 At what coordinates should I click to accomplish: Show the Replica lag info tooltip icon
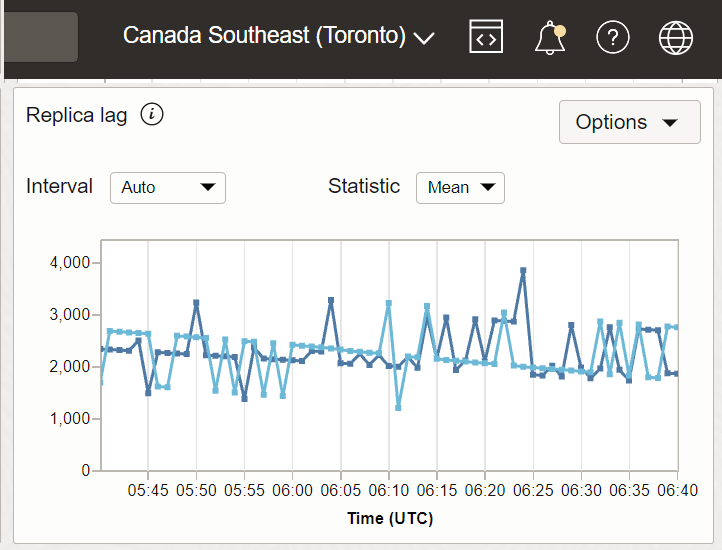tap(152, 114)
